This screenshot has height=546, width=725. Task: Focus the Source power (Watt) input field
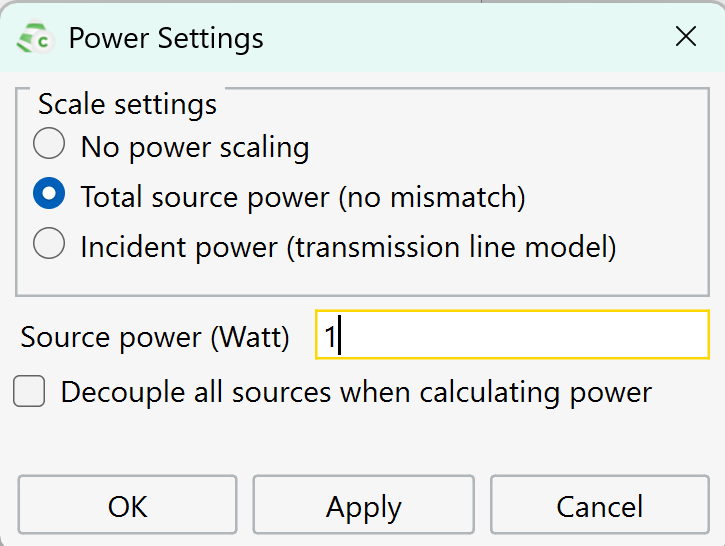click(x=512, y=335)
